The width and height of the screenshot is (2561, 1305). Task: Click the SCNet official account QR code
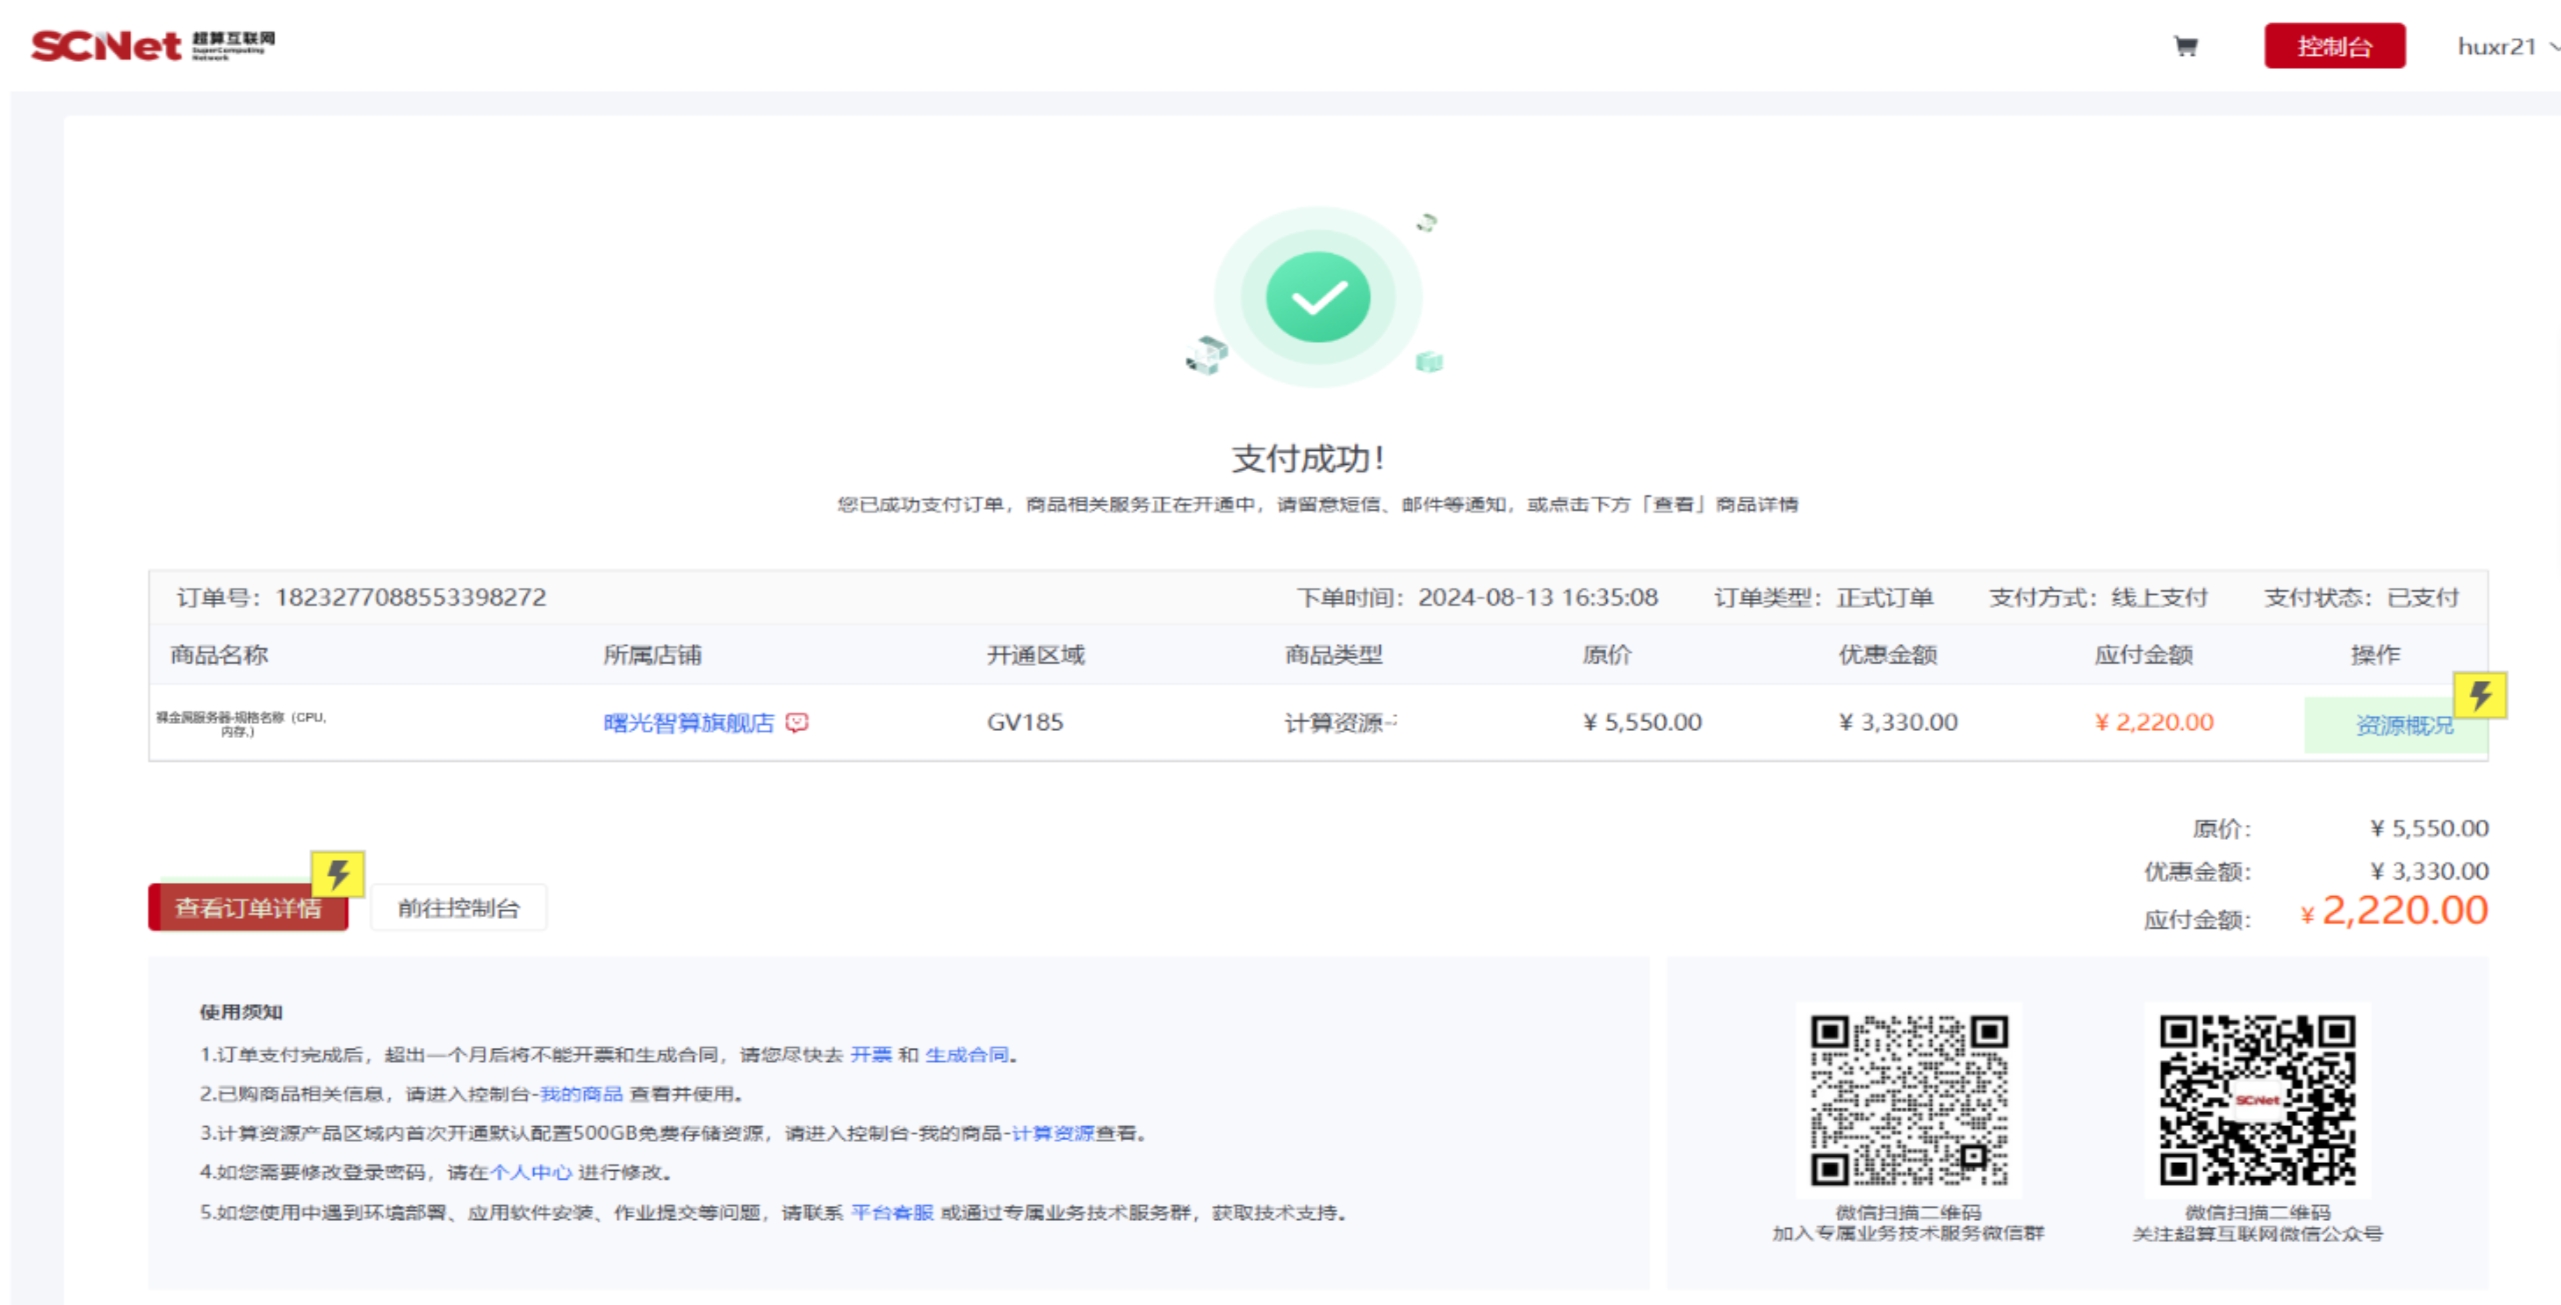click(2256, 1100)
